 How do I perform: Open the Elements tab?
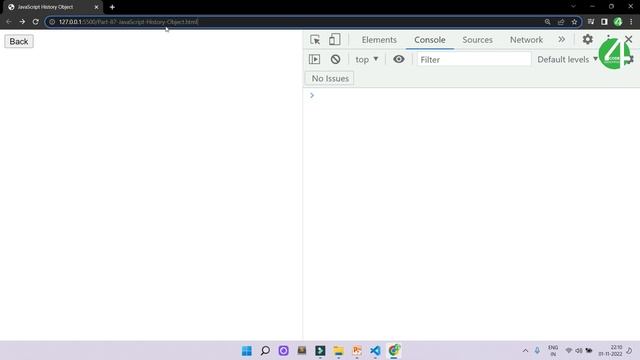(x=379, y=40)
